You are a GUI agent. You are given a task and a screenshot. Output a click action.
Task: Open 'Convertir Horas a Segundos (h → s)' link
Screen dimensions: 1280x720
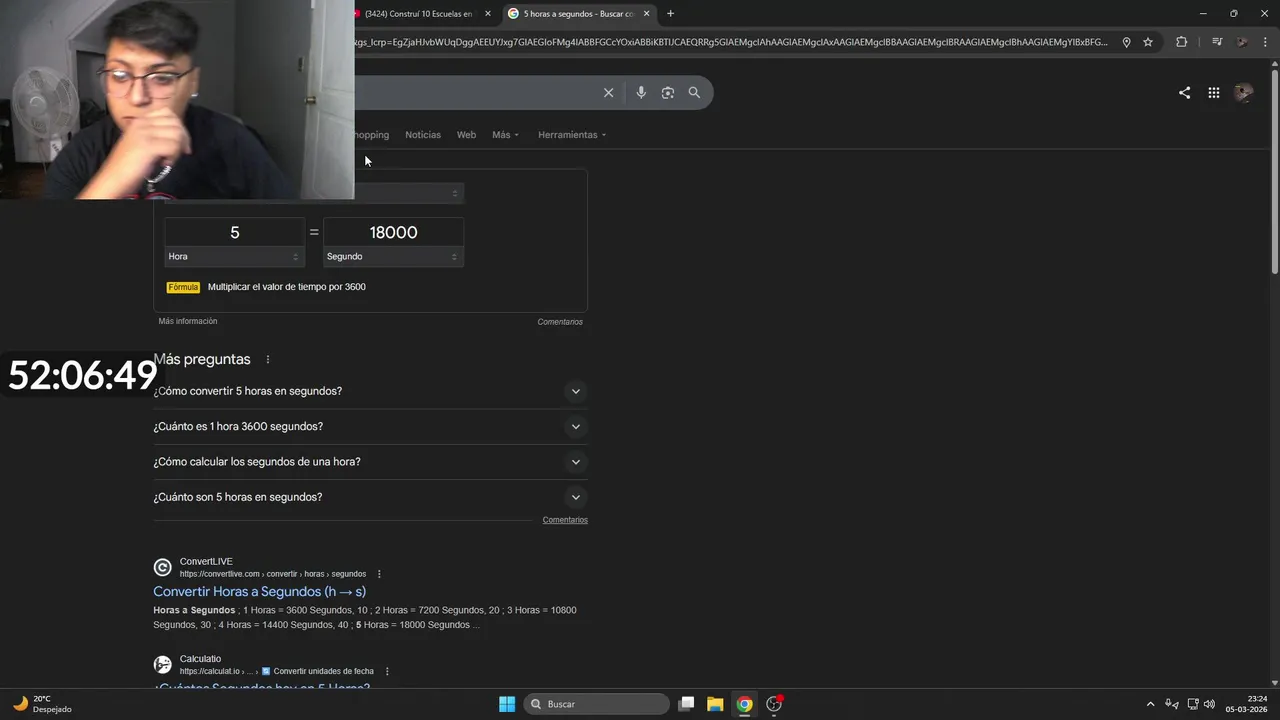pos(260,592)
